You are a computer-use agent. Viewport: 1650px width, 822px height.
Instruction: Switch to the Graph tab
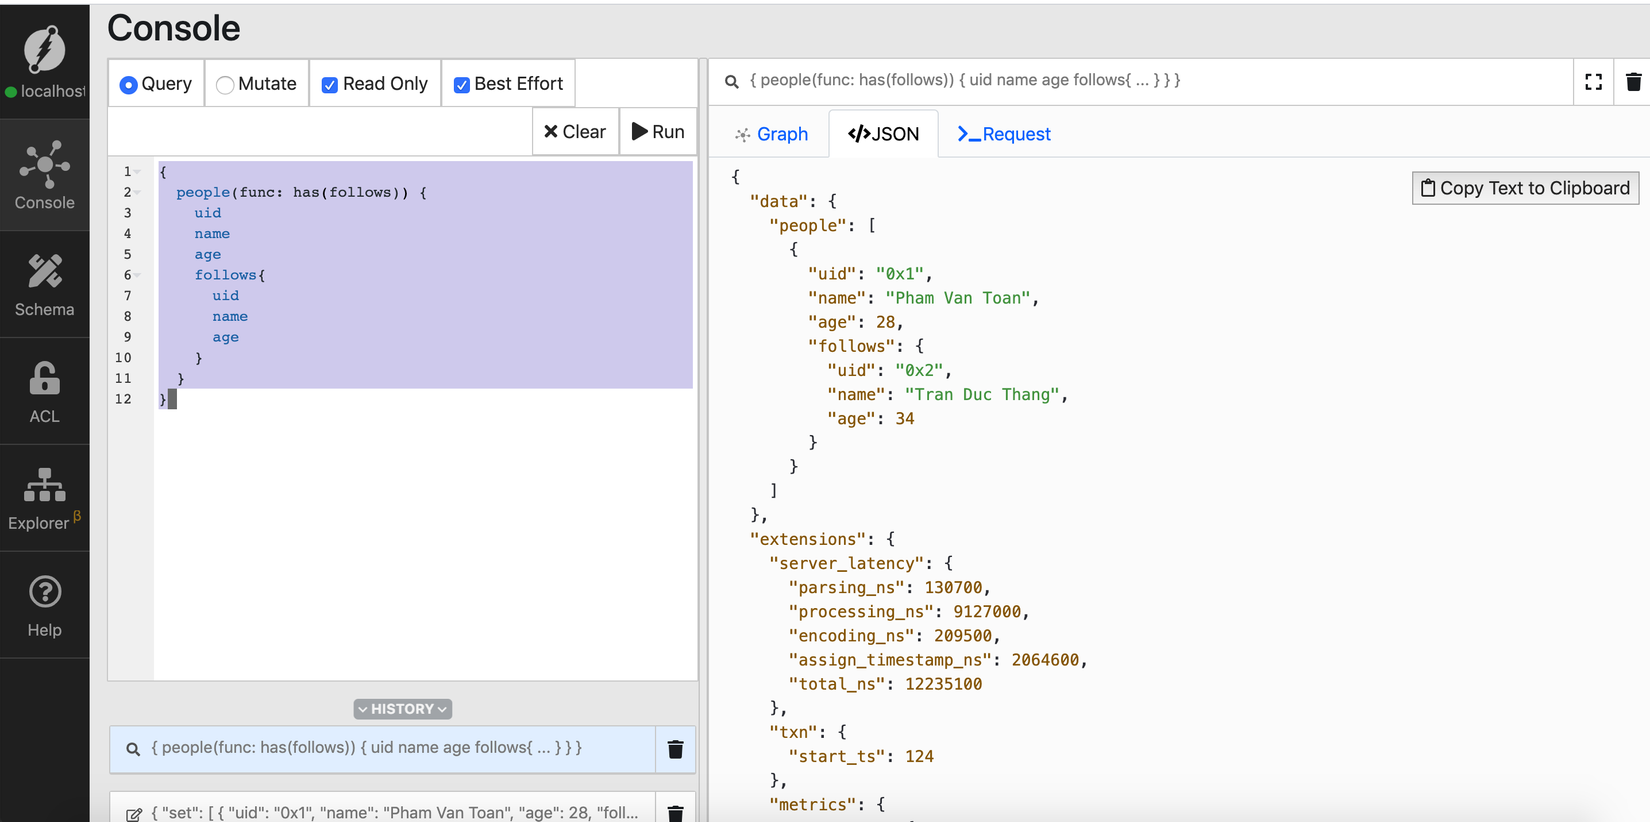pyautogui.click(x=771, y=134)
